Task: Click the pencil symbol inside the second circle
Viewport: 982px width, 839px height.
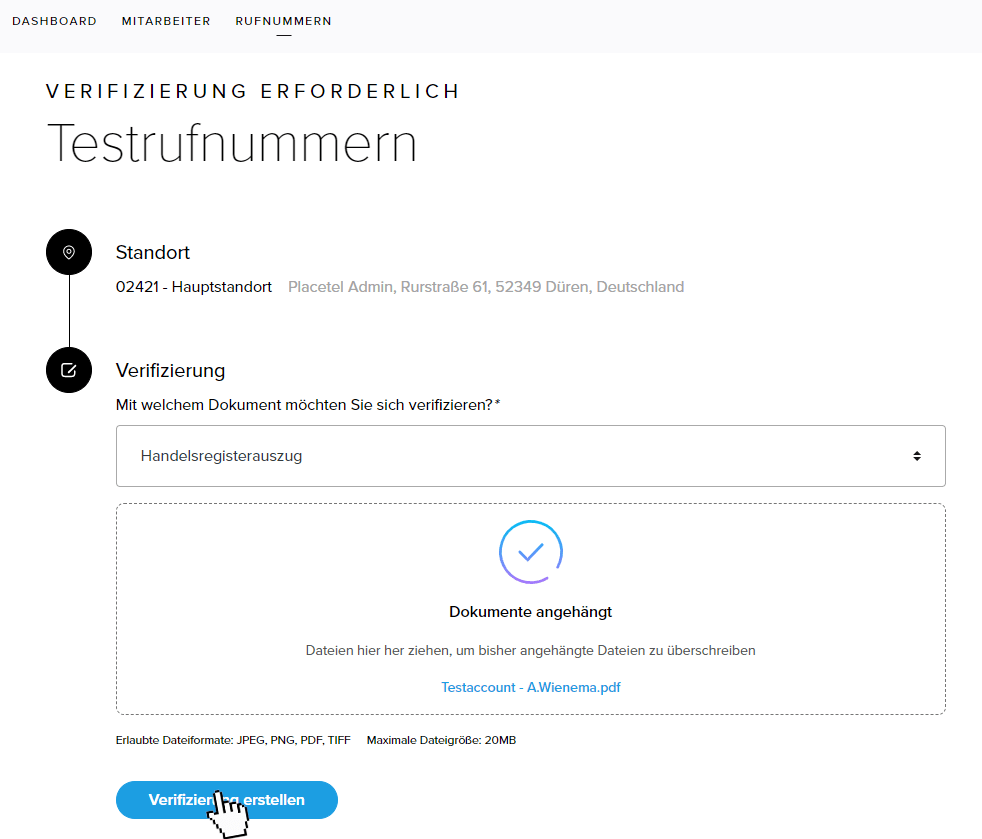Action: [x=68, y=370]
